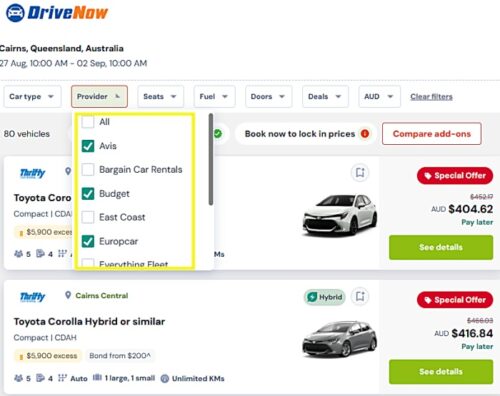The width and height of the screenshot is (500, 396).
Task: Click the doors icon on Hybrid listing
Action: pyautogui.click(x=40, y=378)
